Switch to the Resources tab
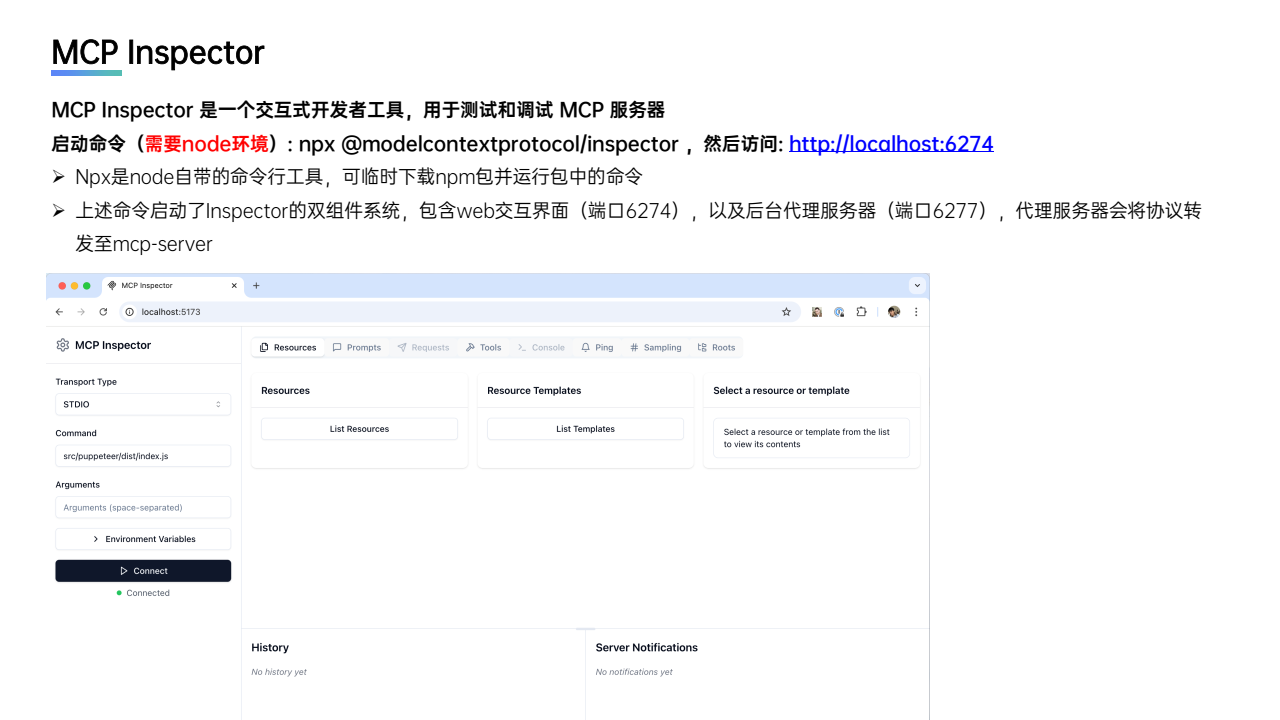The image size is (1280, 720). [288, 348]
